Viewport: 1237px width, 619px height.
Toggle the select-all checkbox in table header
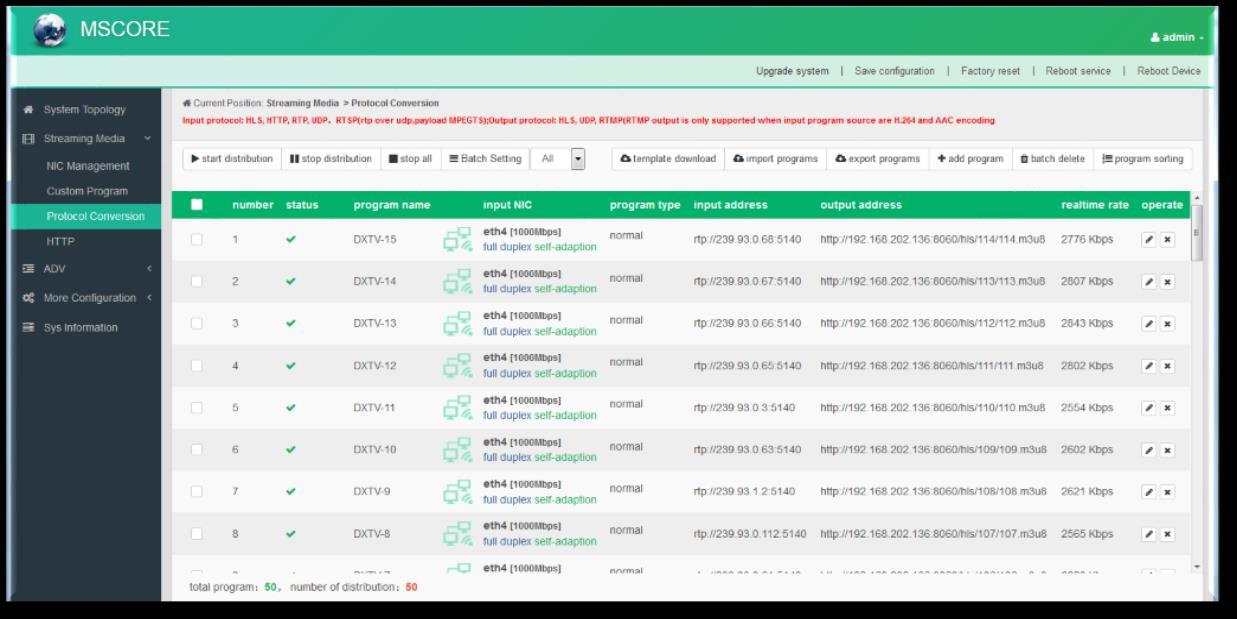click(197, 205)
